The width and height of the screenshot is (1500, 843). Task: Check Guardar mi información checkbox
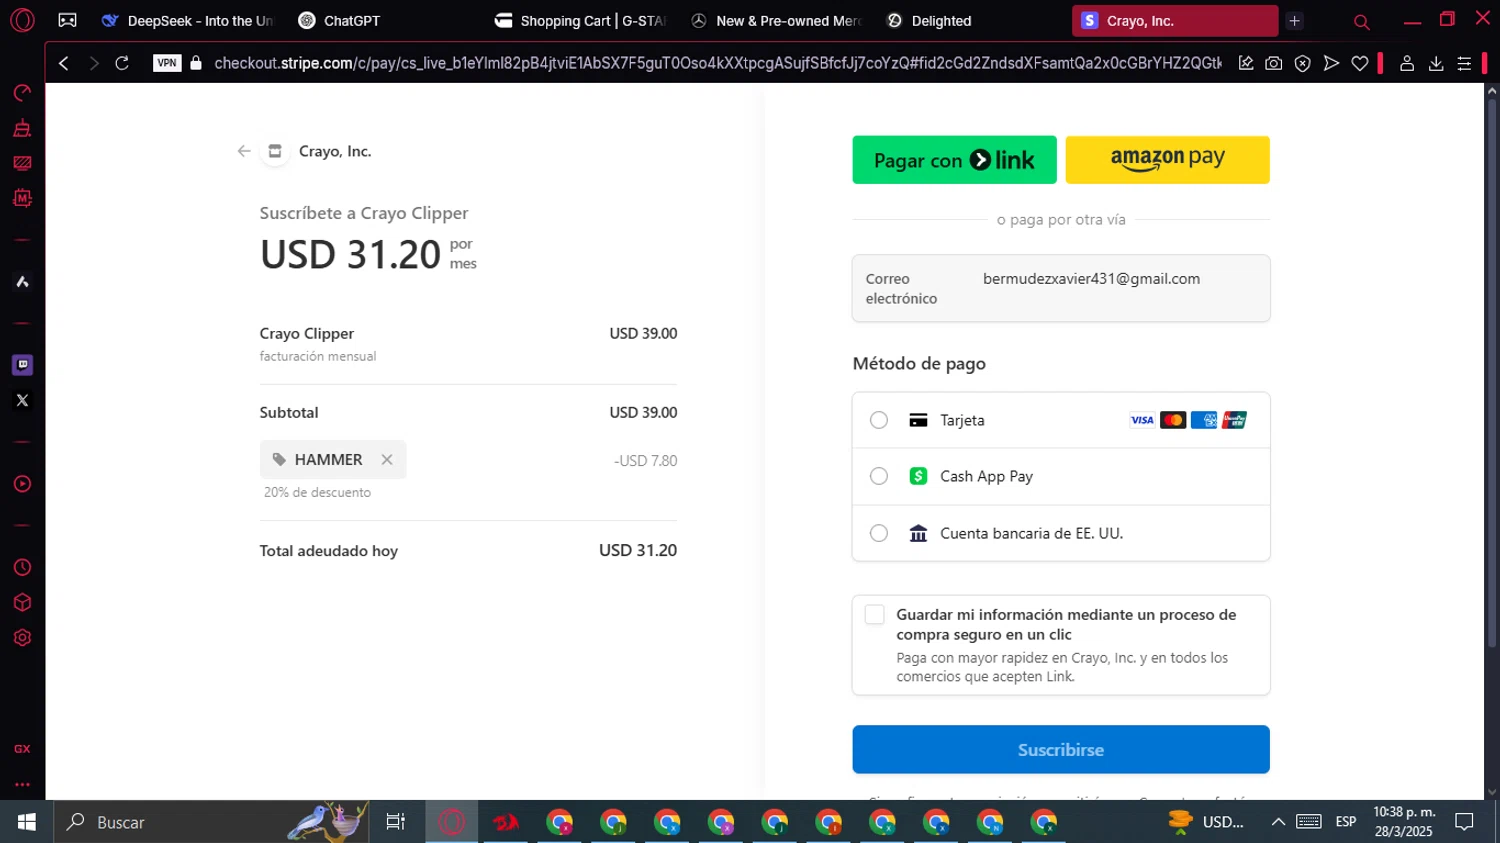coord(875,615)
